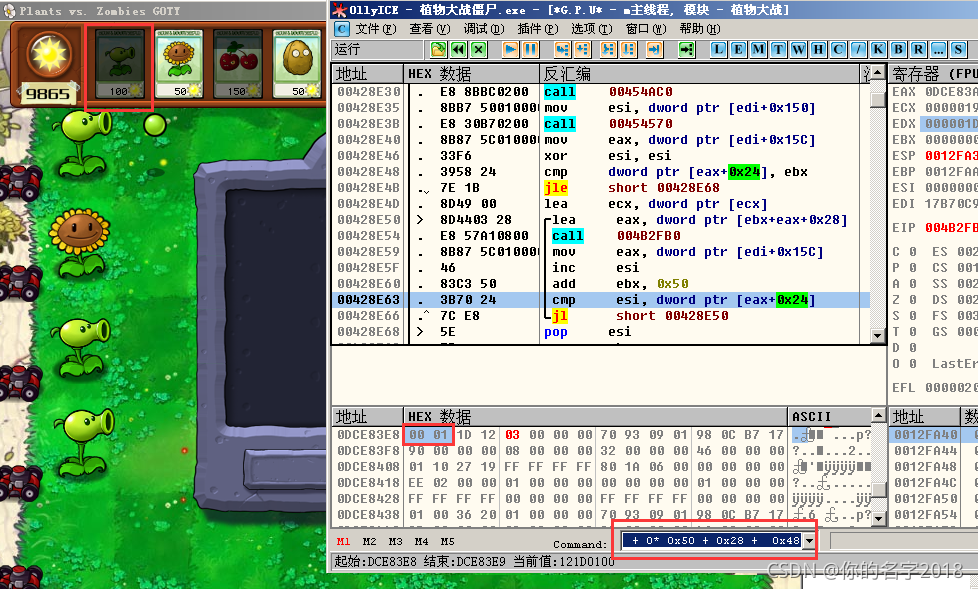Click the EIP register value 004B2FB
This screenshot has height=589, width=978.
click(x=951, y=228)
